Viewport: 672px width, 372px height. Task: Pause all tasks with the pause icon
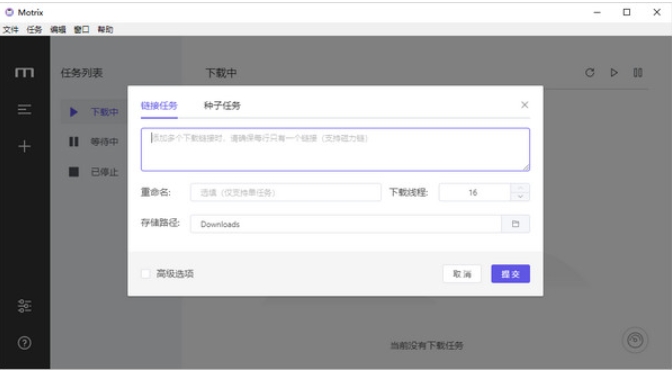(x=638, y=72)
